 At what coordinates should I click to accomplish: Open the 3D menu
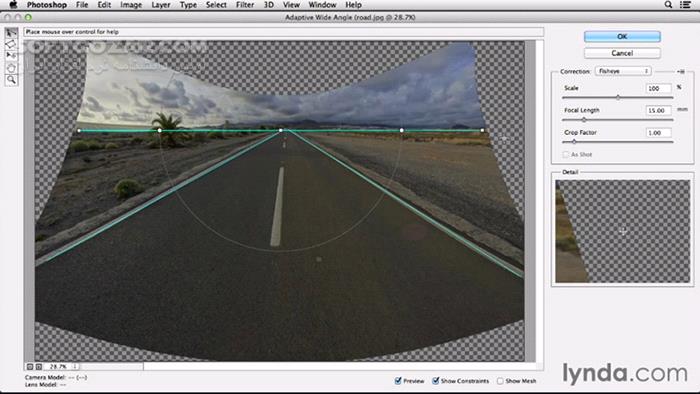(268, 5)
